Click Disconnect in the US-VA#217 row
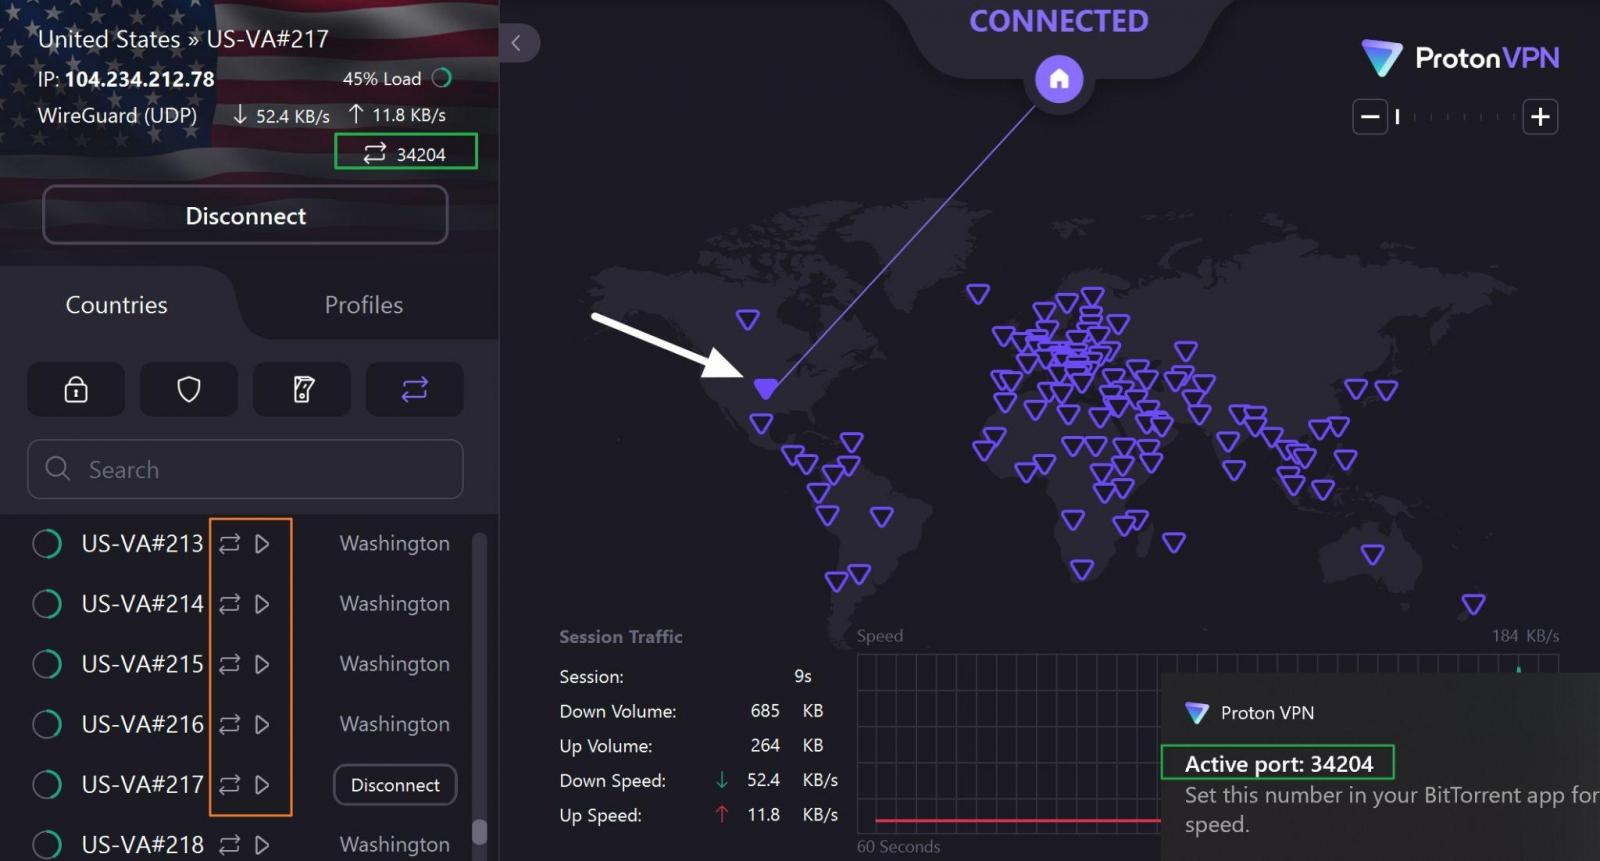The height and width of the screenshot is (861, 1600). 395,785
